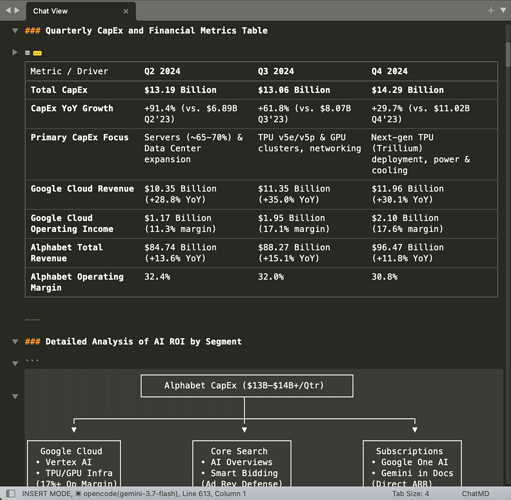Image resolution: width=511 pixels, height=500 pixels.
Task: Click the '$11.96 Billion (+30.1% YoY)' cell
Action: pos(408,194)
